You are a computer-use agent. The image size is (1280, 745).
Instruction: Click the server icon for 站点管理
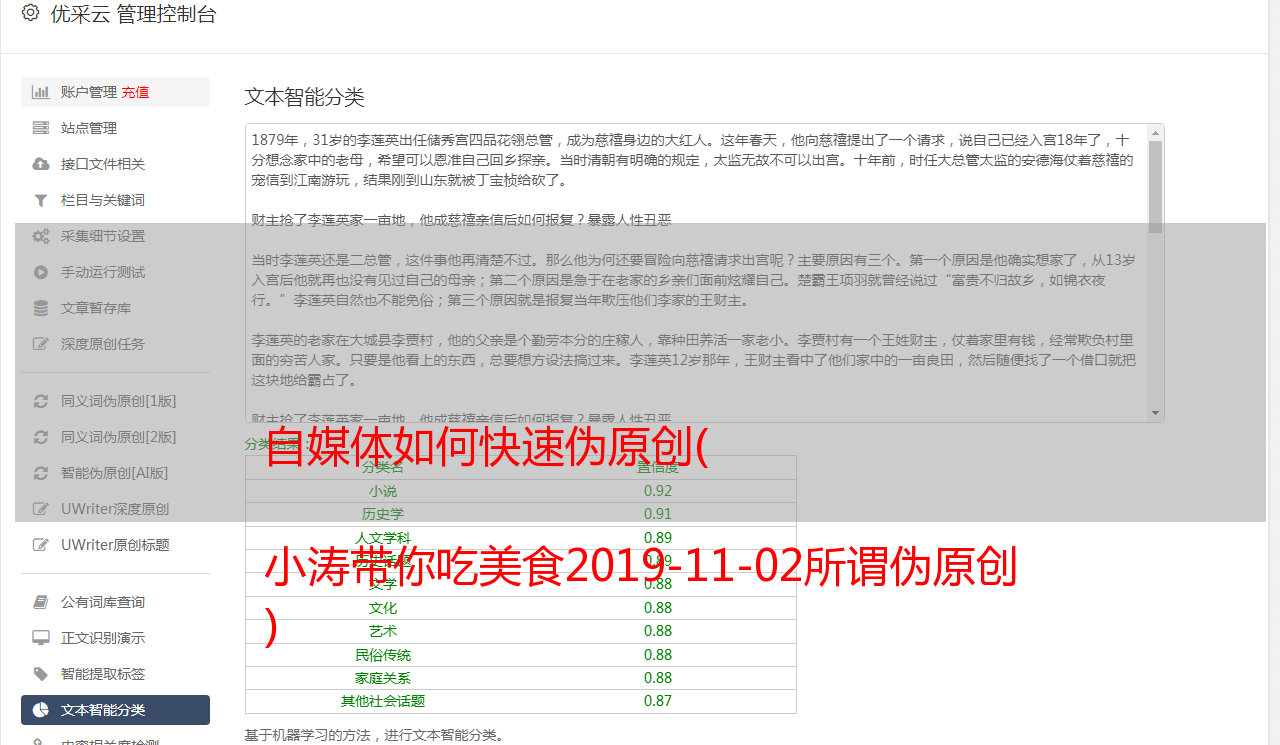tap(41, 128)
